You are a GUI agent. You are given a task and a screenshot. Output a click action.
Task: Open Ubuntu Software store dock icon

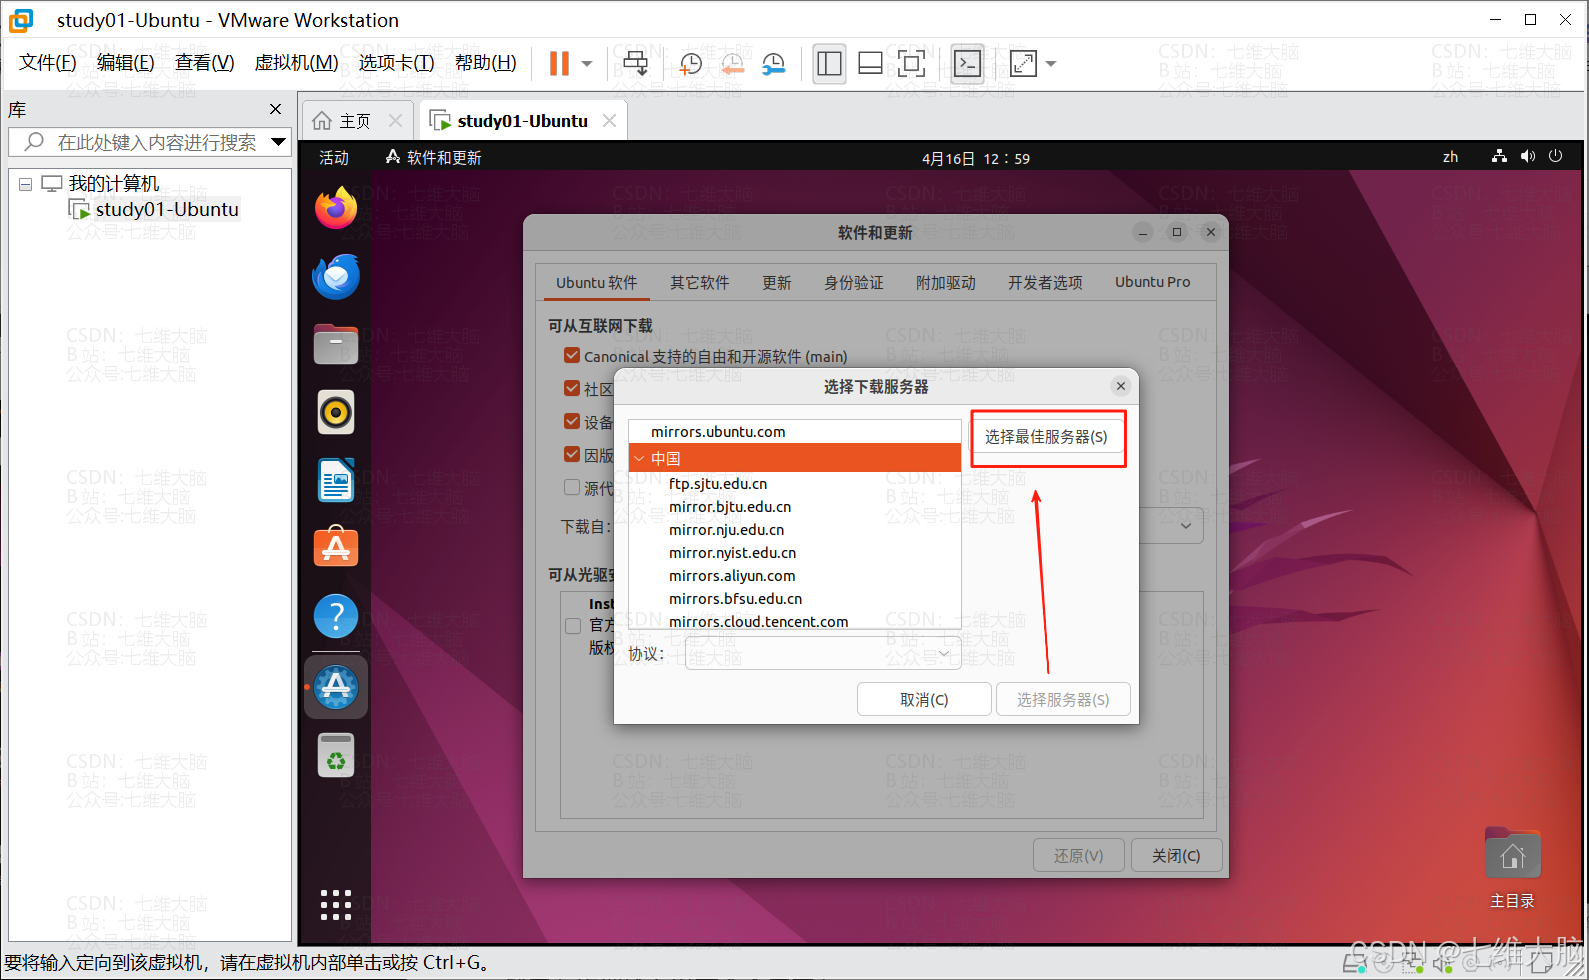click(x=336, y=547)
